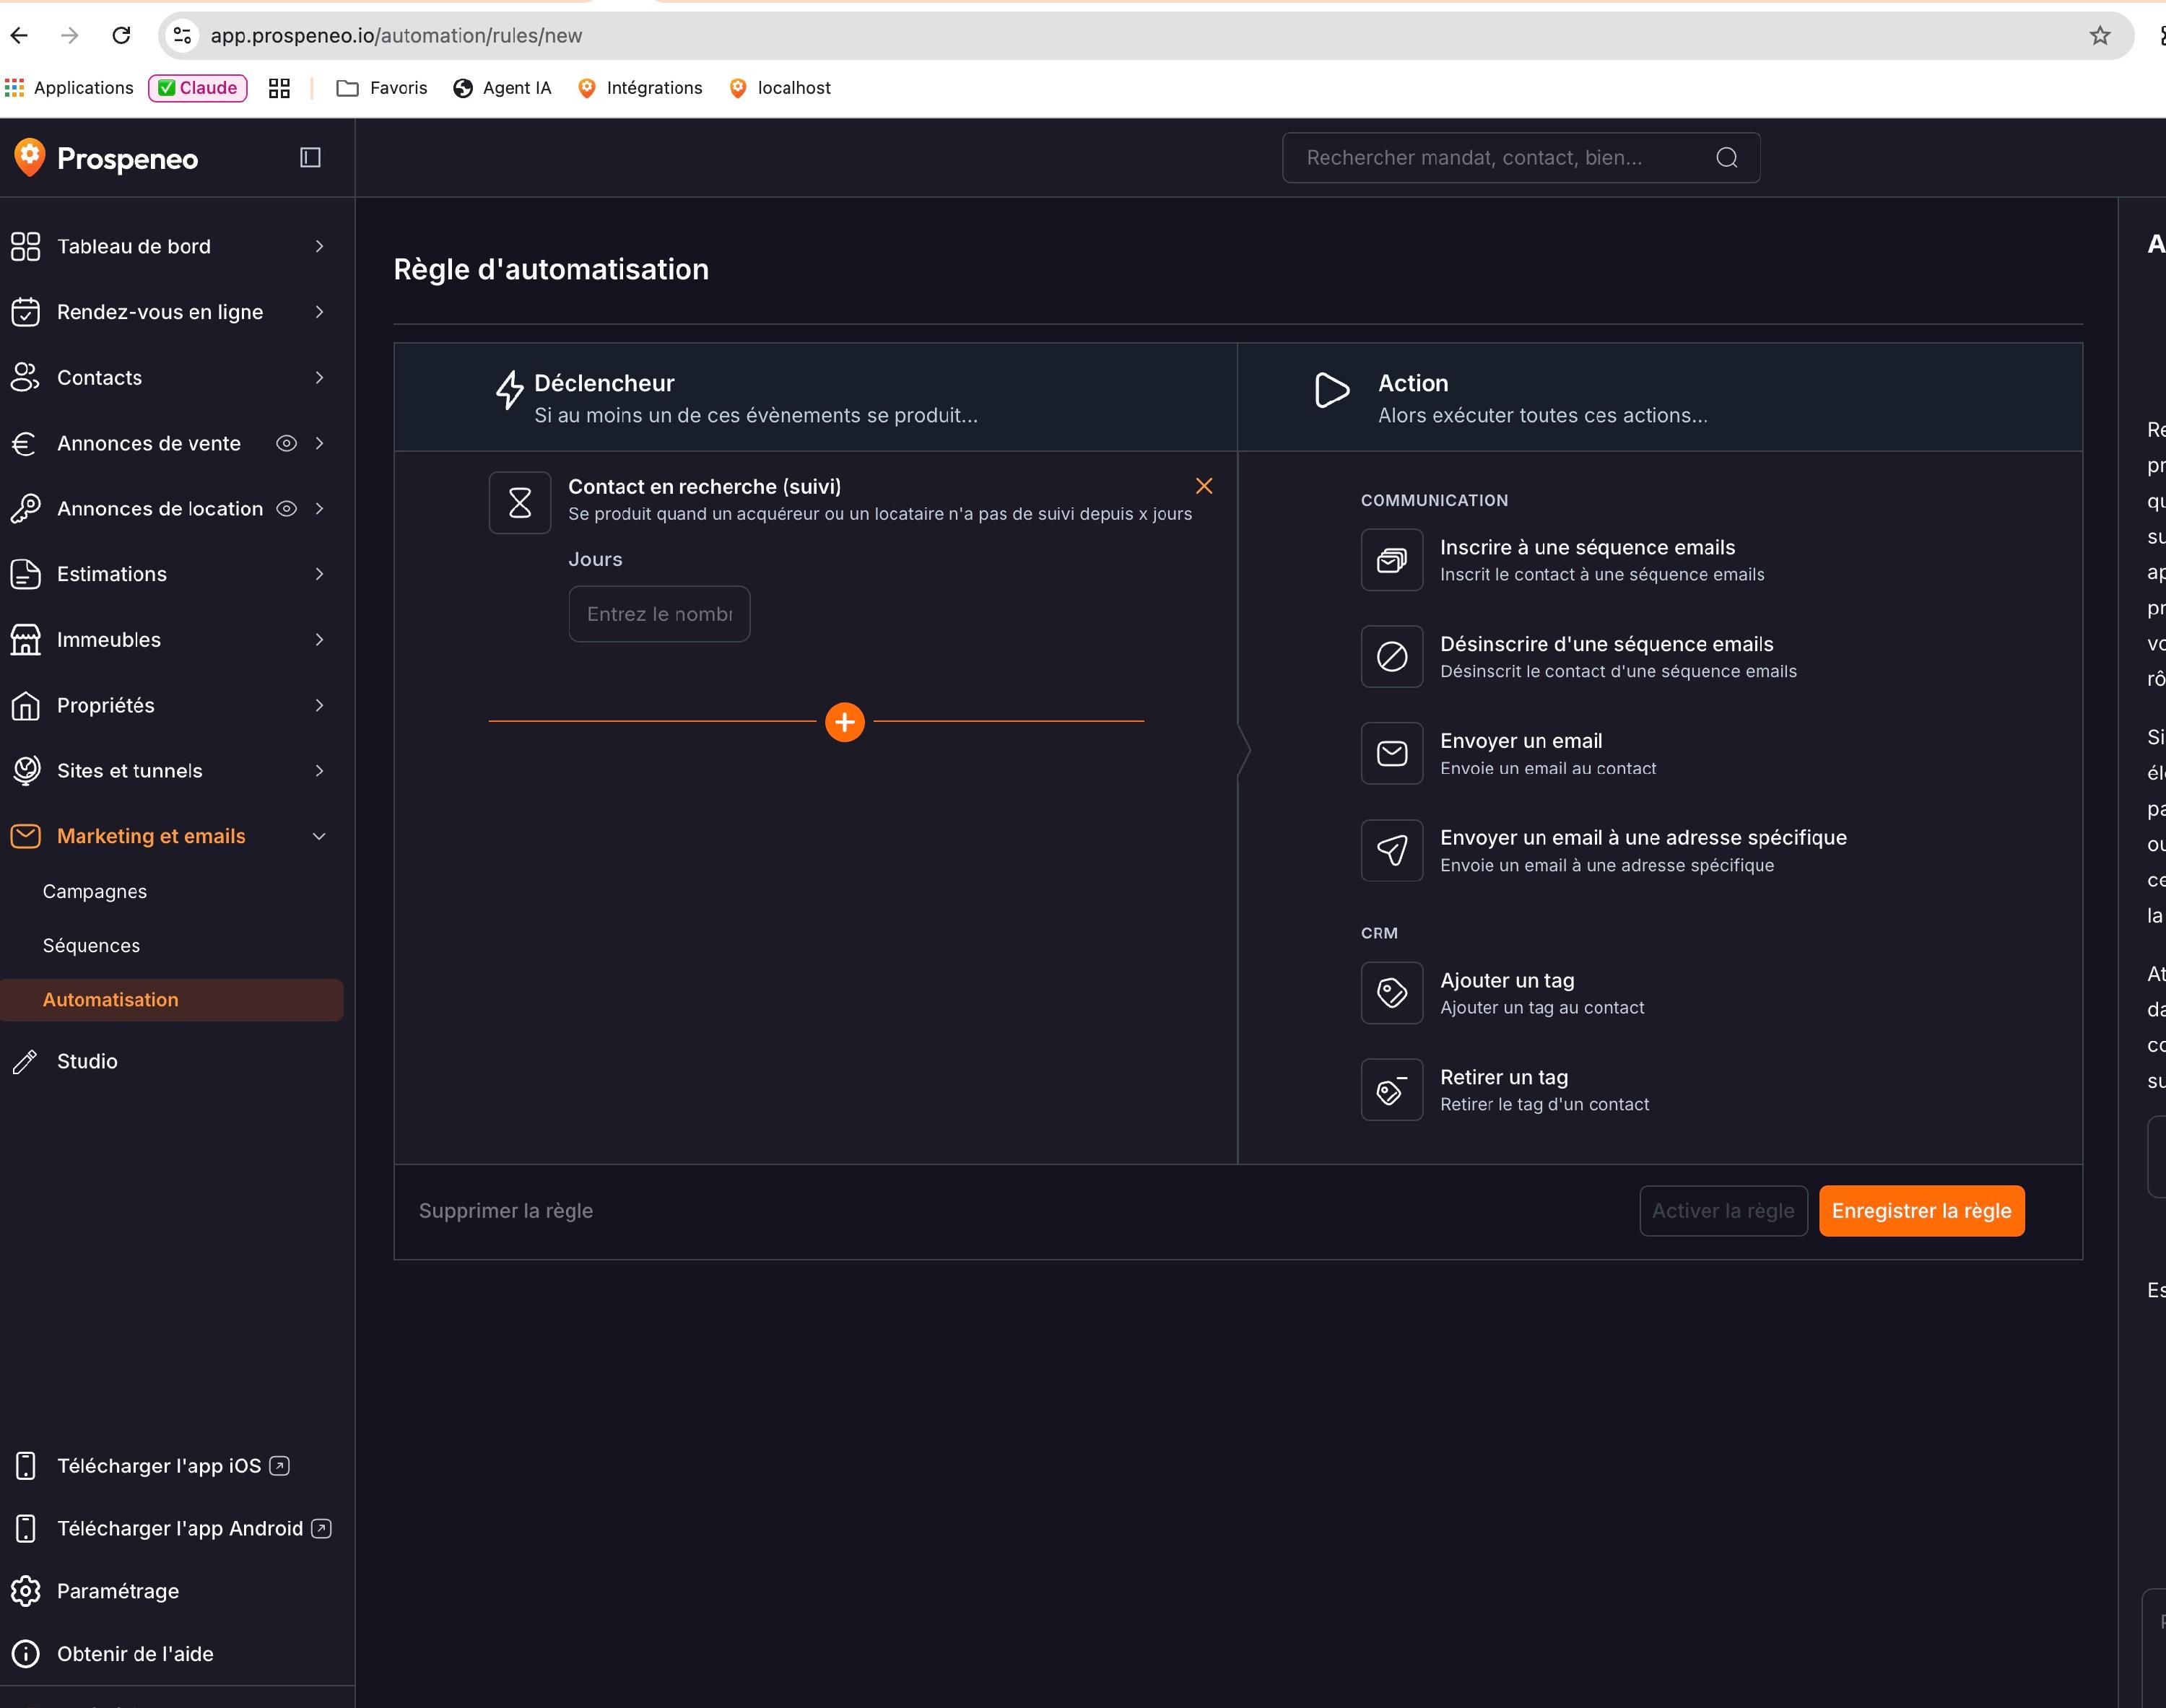The image size is (2166, 1708).
Task: Click the search magnifier icon
Action: 1726,157
